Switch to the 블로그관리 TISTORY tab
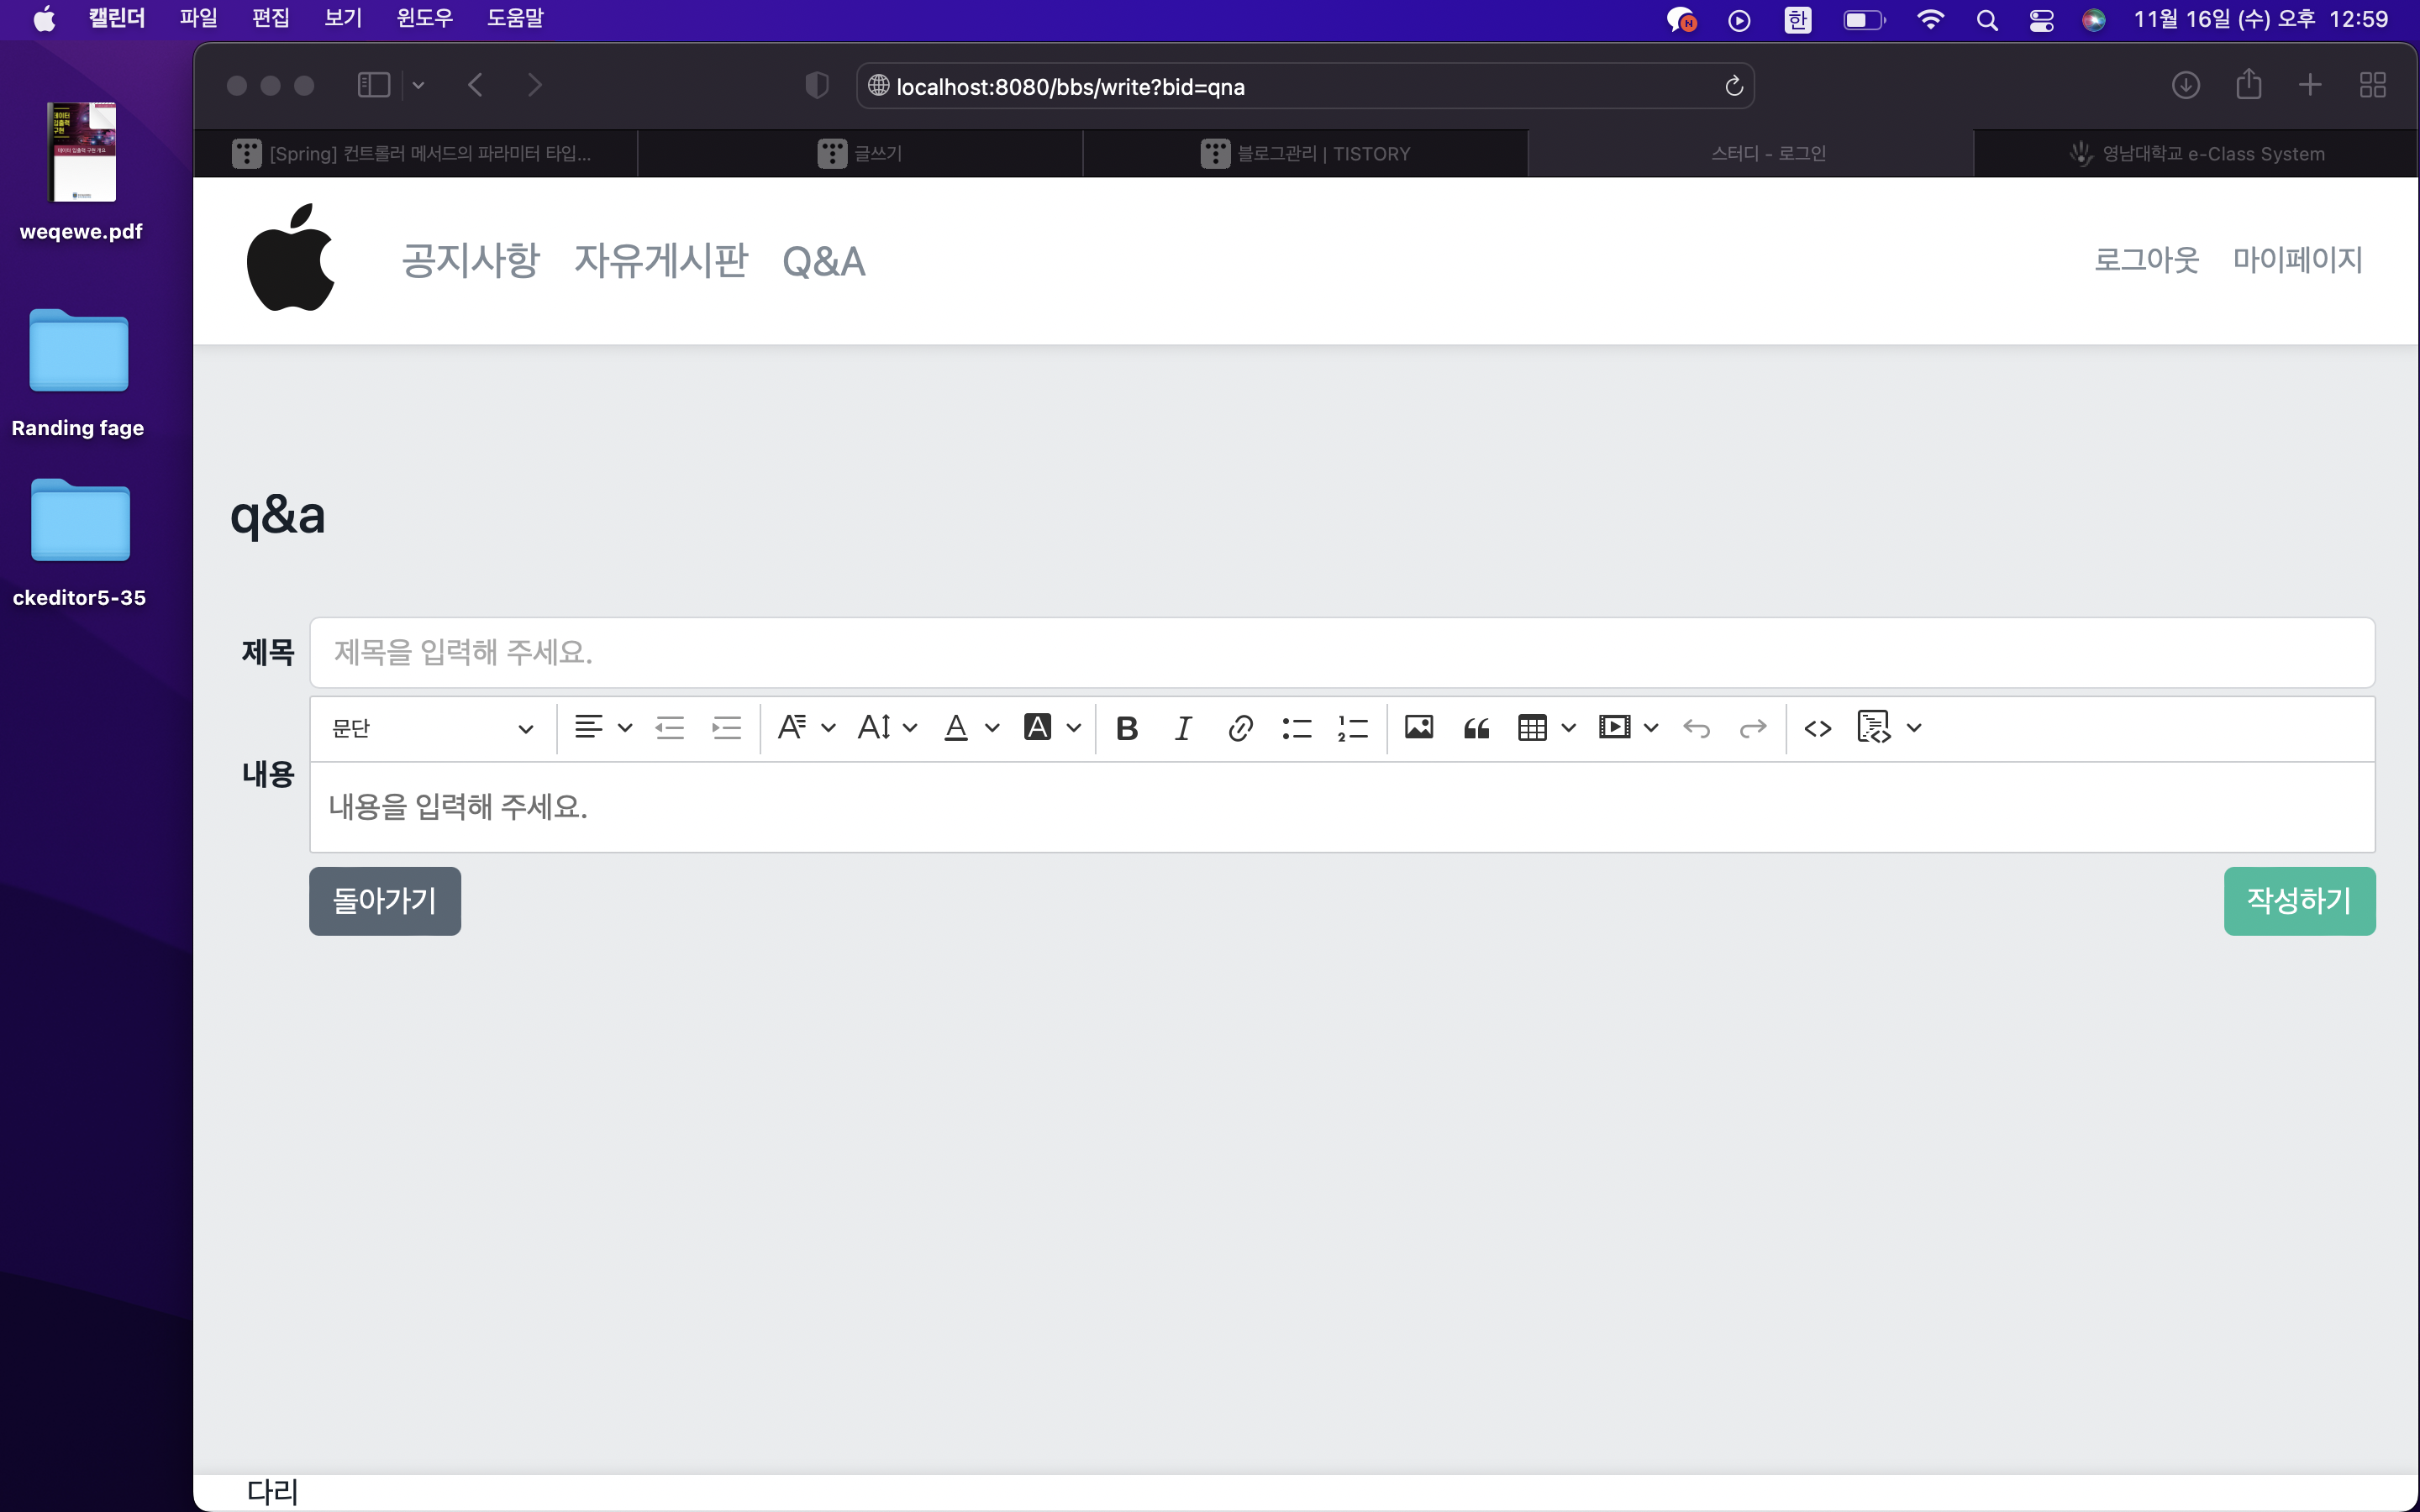 click(x=1305, y=153)
